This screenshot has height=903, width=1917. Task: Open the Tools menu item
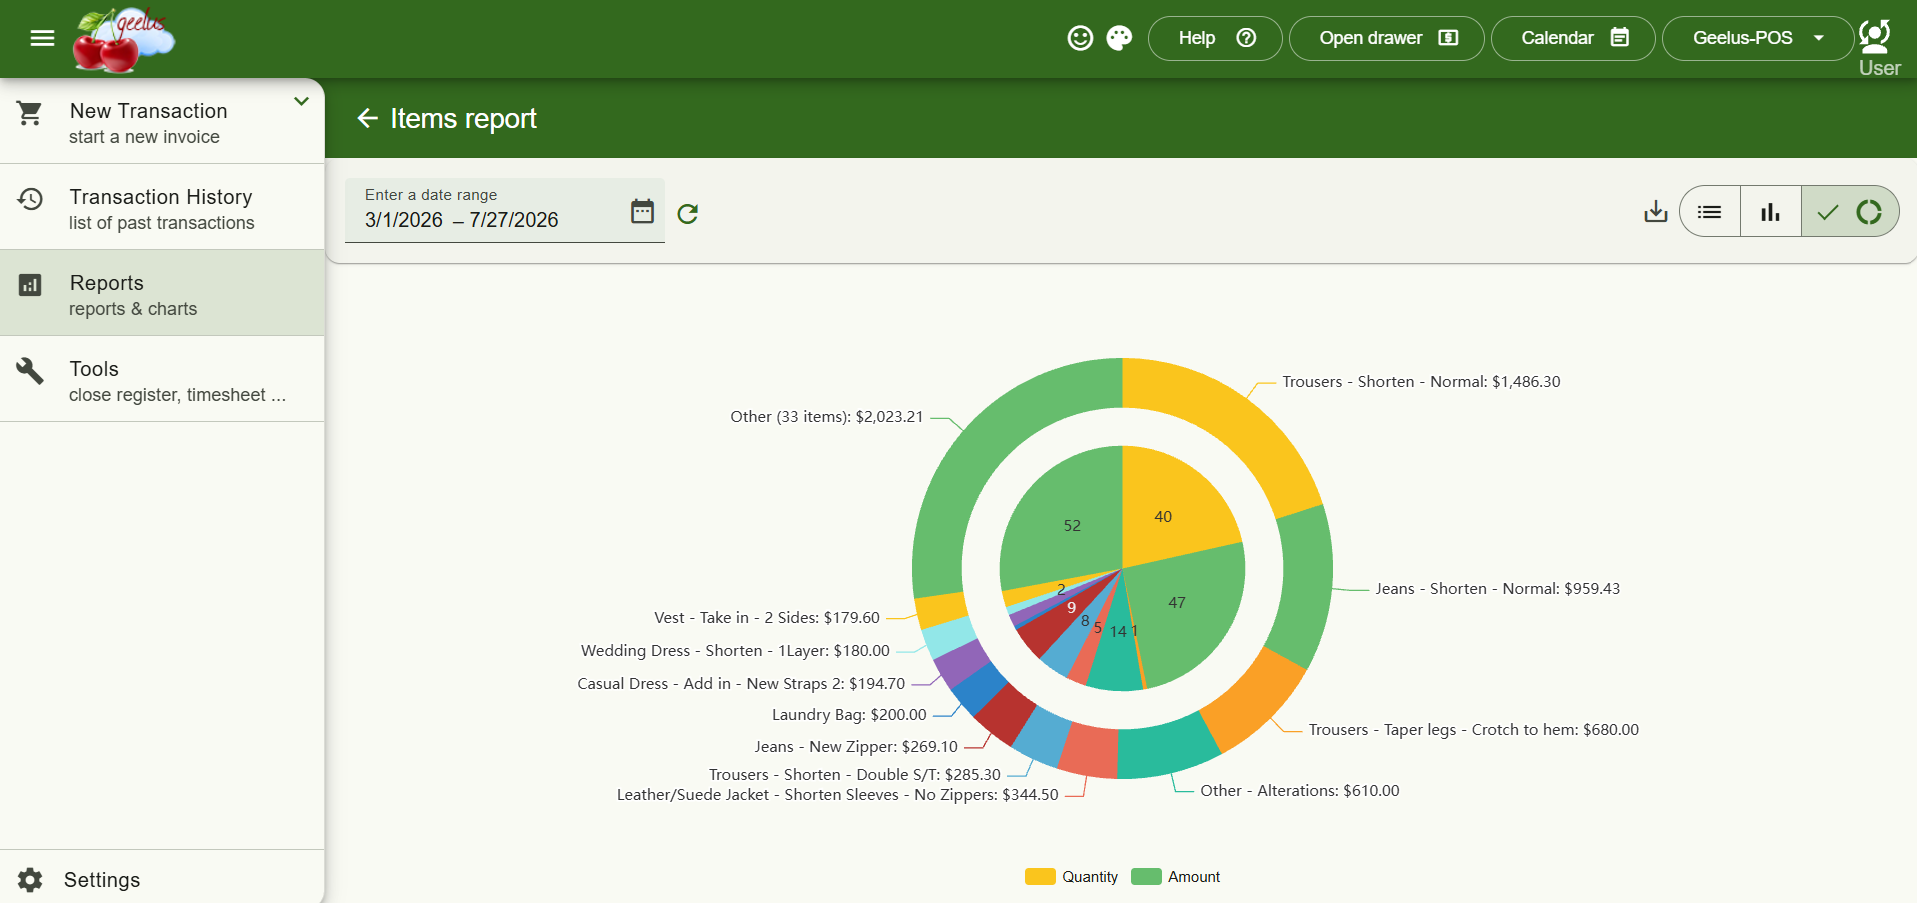[x=162, y=380]
